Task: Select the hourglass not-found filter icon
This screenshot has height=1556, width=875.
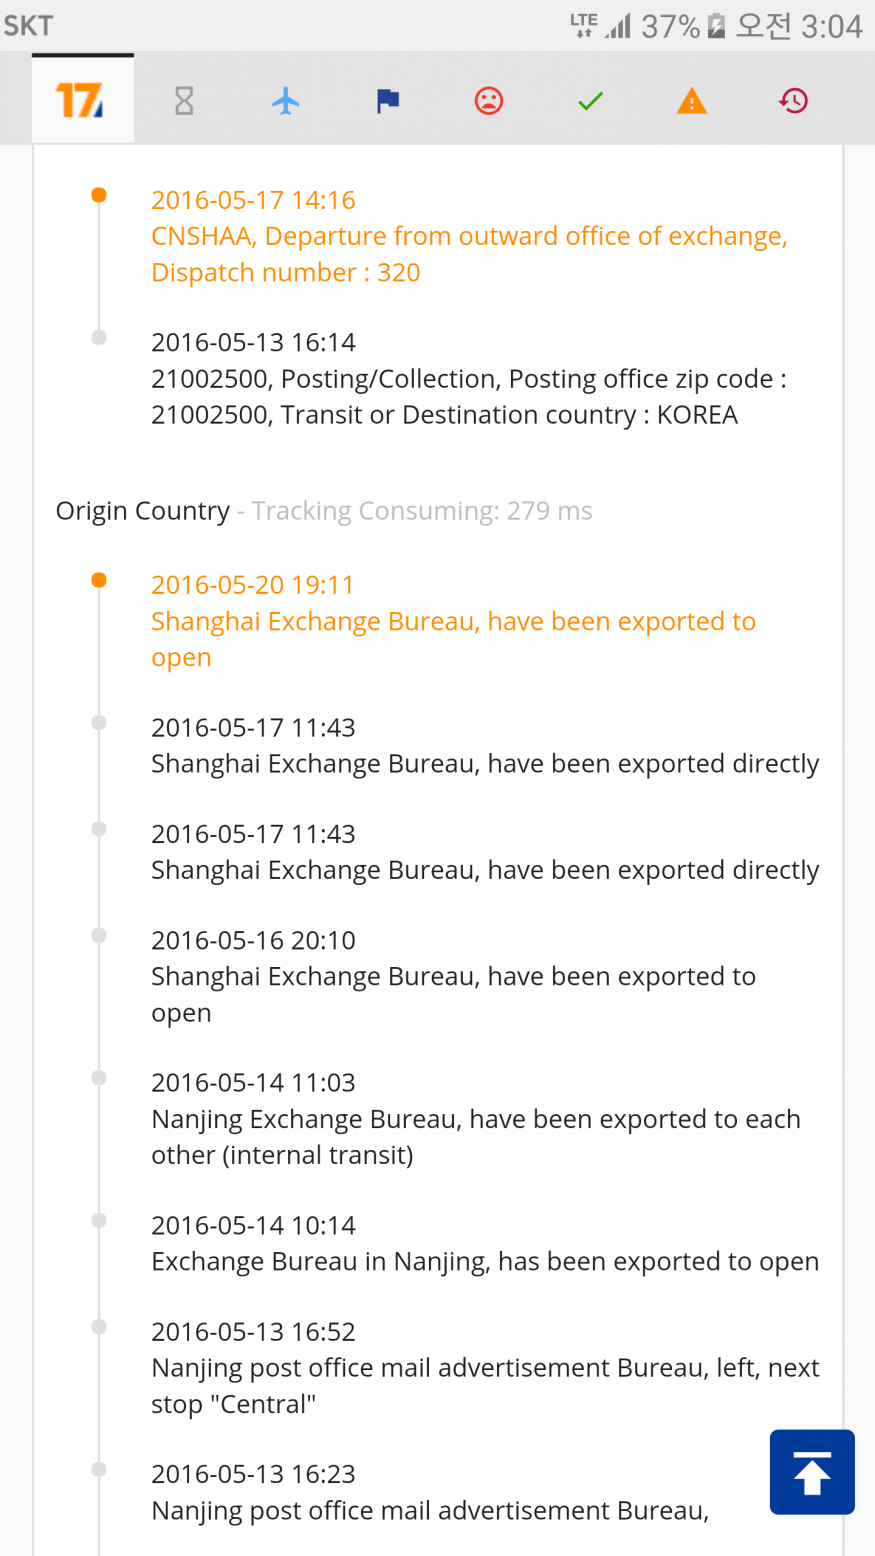Action: (x=184, y=101)
